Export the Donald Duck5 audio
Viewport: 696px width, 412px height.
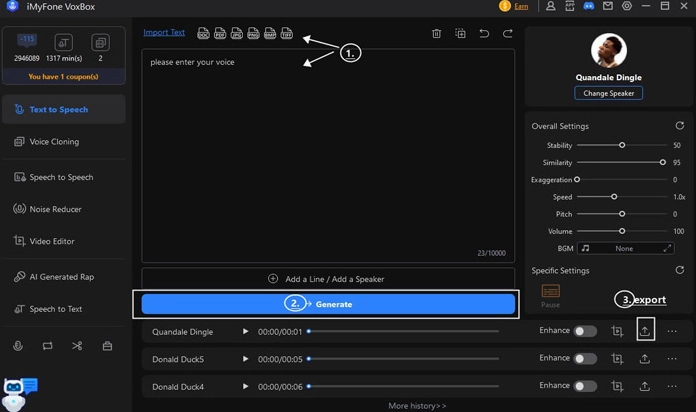[645, 359]
